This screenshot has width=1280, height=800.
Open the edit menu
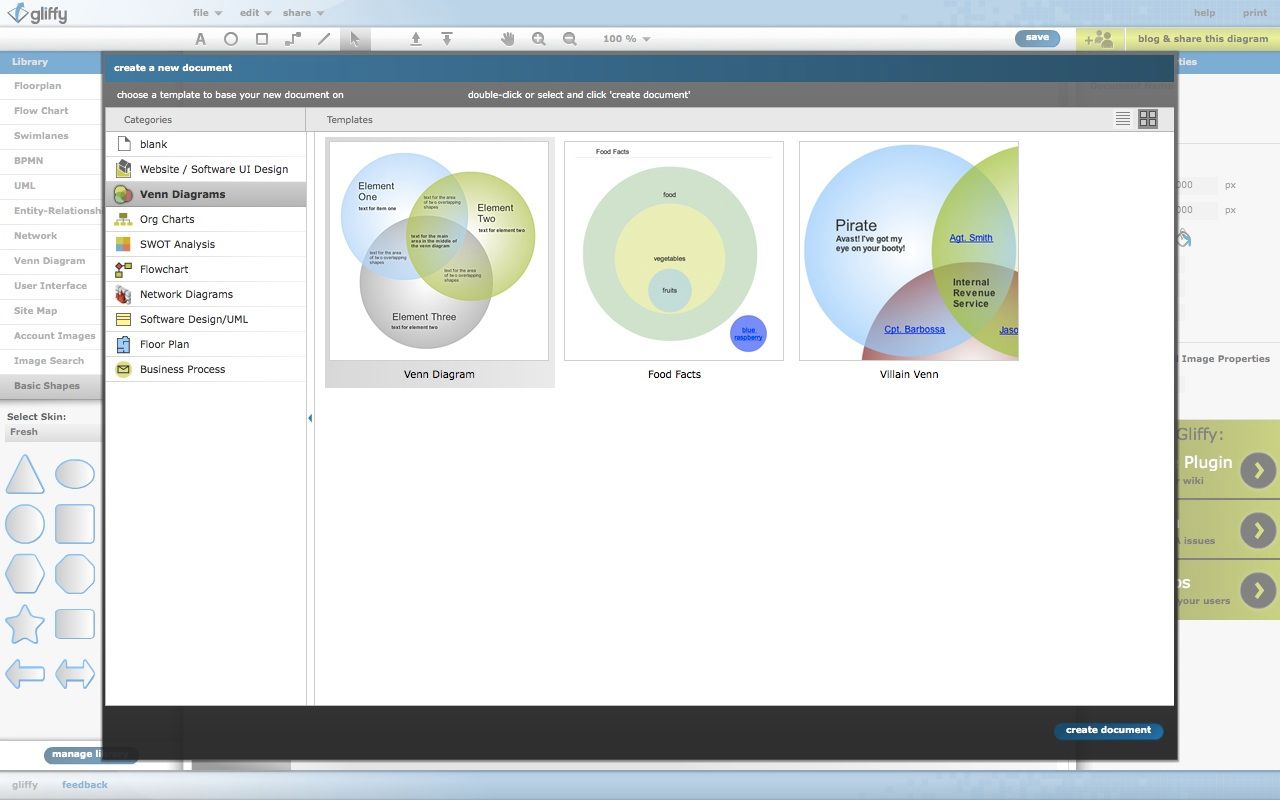point(255,13)
